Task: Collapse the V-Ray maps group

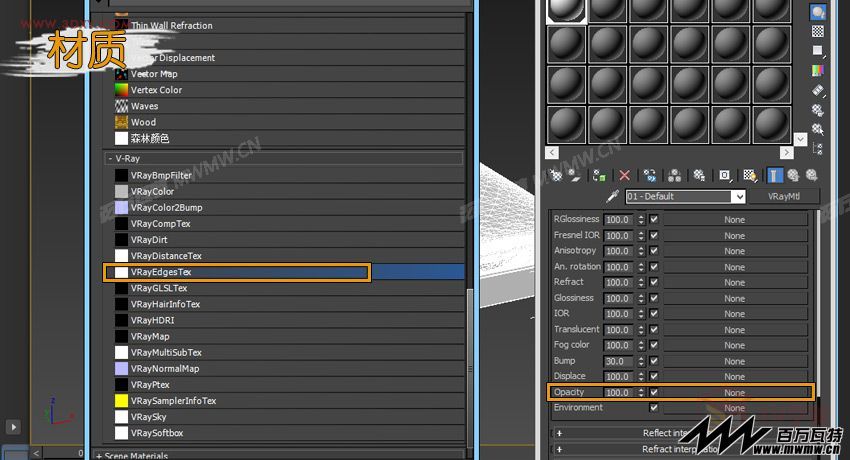Action: (x=111, y=159)
